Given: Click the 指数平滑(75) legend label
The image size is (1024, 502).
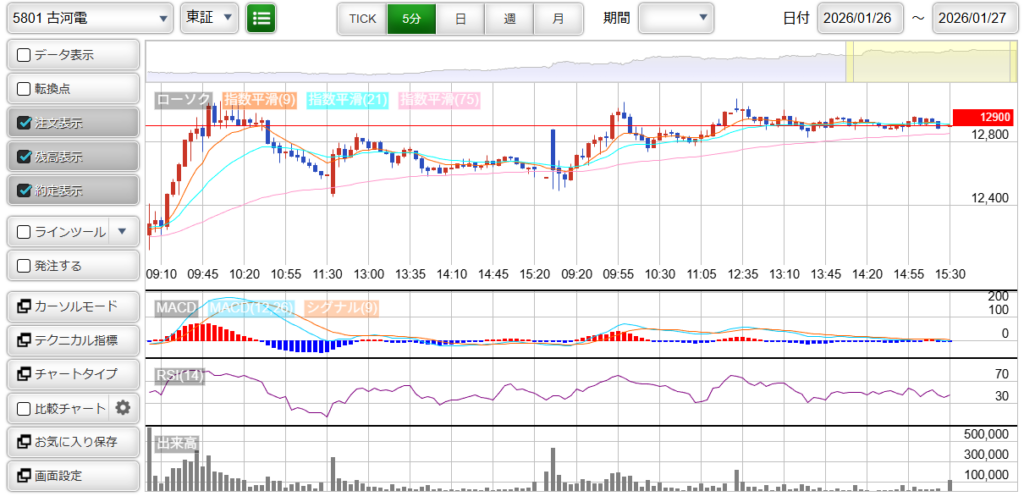Looking at the screenshot, I should (x=439, y=100).
